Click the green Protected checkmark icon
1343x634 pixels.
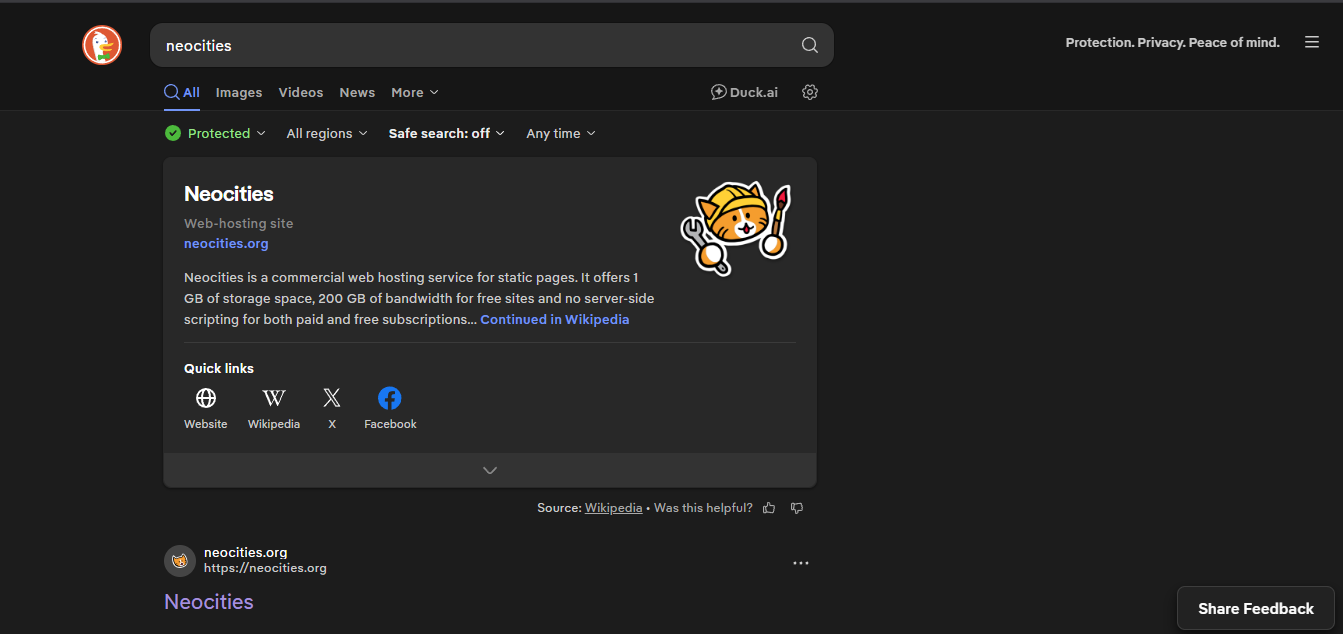point(173,133)
